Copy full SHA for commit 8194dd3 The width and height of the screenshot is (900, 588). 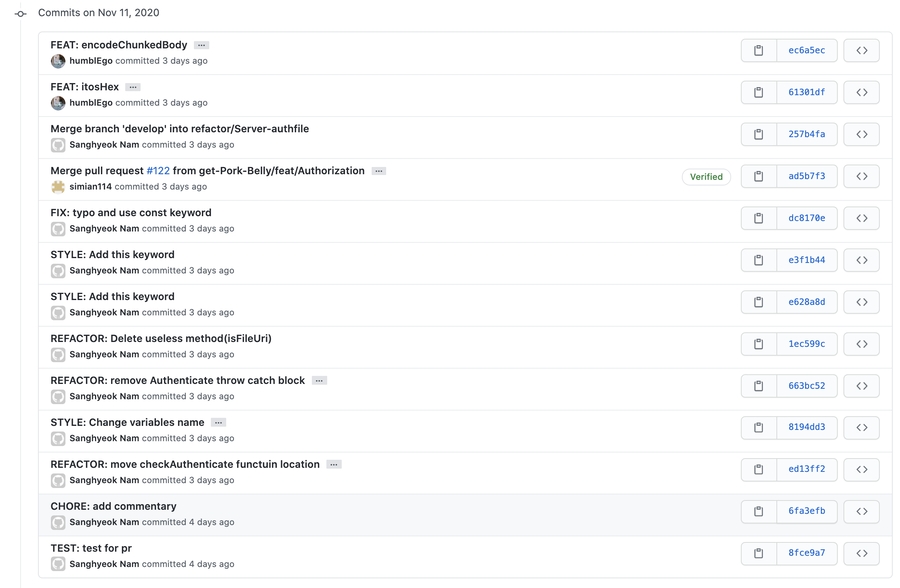pyautogui.click(x=758, y=428)
